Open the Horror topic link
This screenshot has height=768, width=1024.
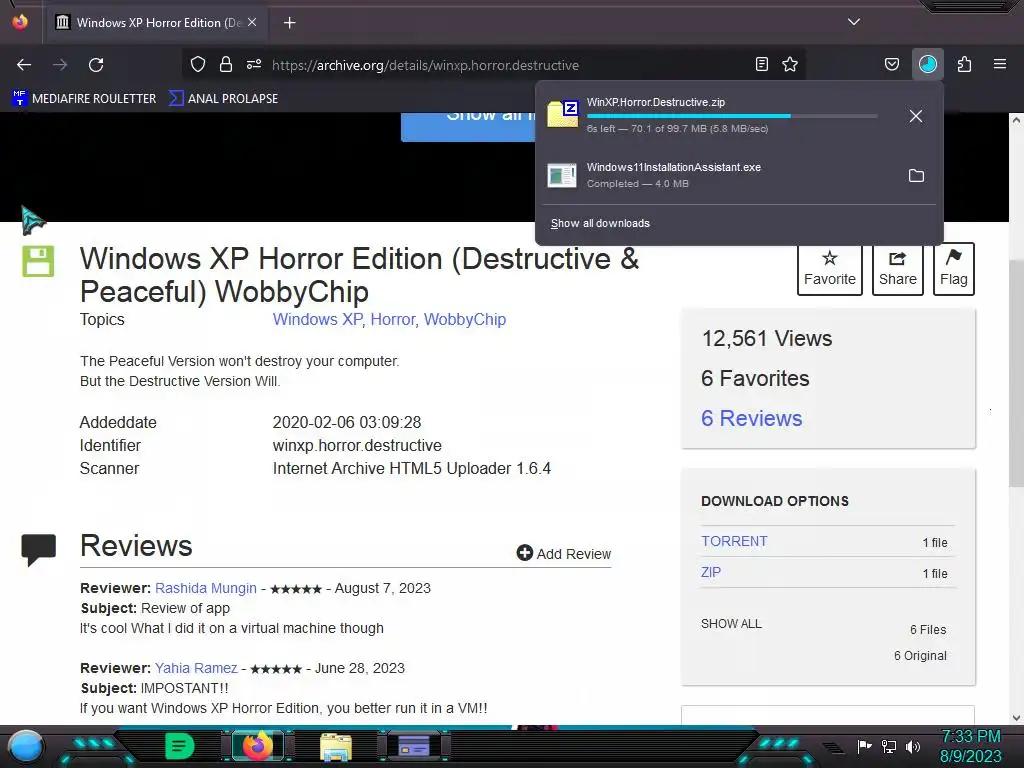click(392, 319)
